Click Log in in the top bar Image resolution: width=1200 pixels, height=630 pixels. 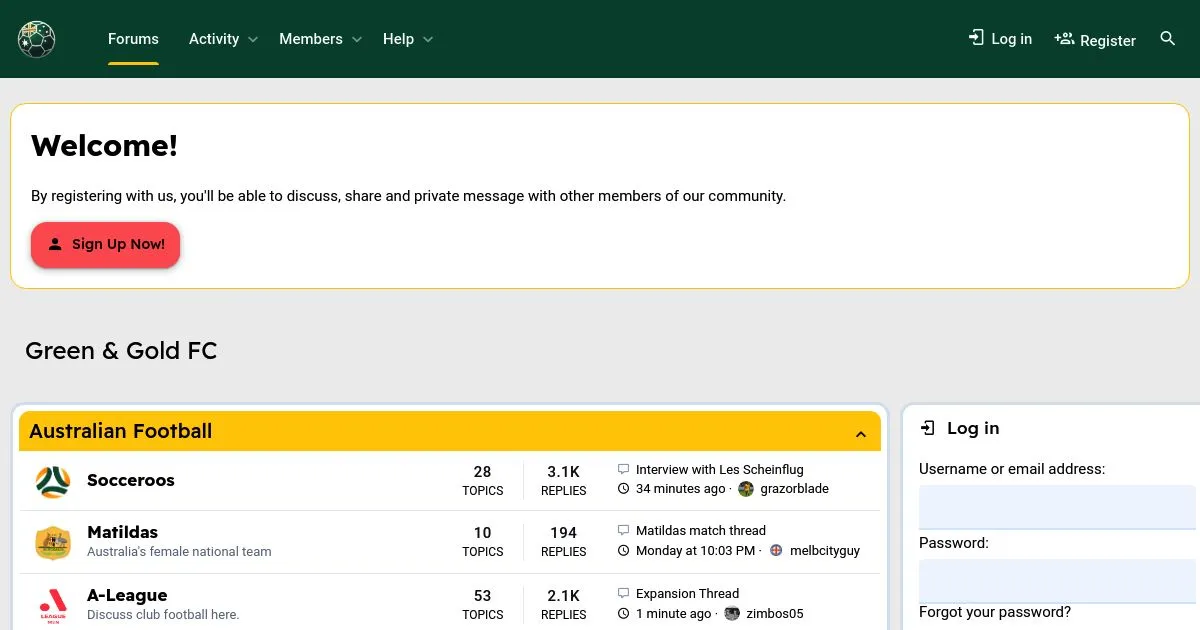click(x=1000, y=39)
